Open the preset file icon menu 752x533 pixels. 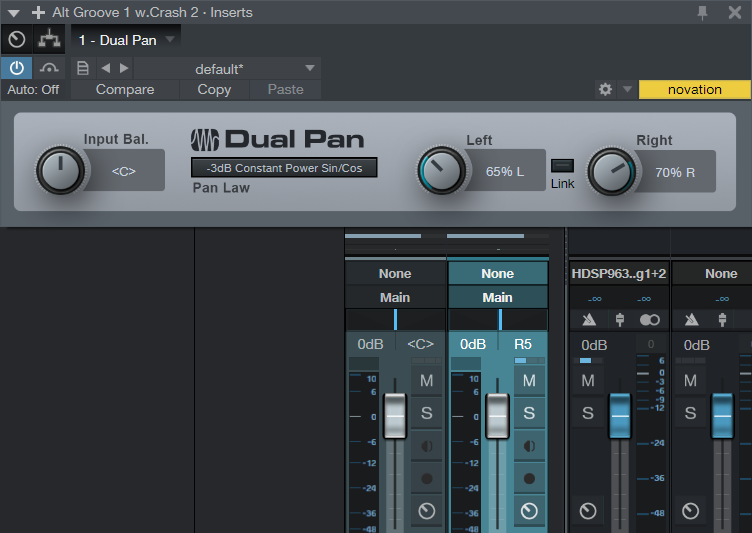83,68
